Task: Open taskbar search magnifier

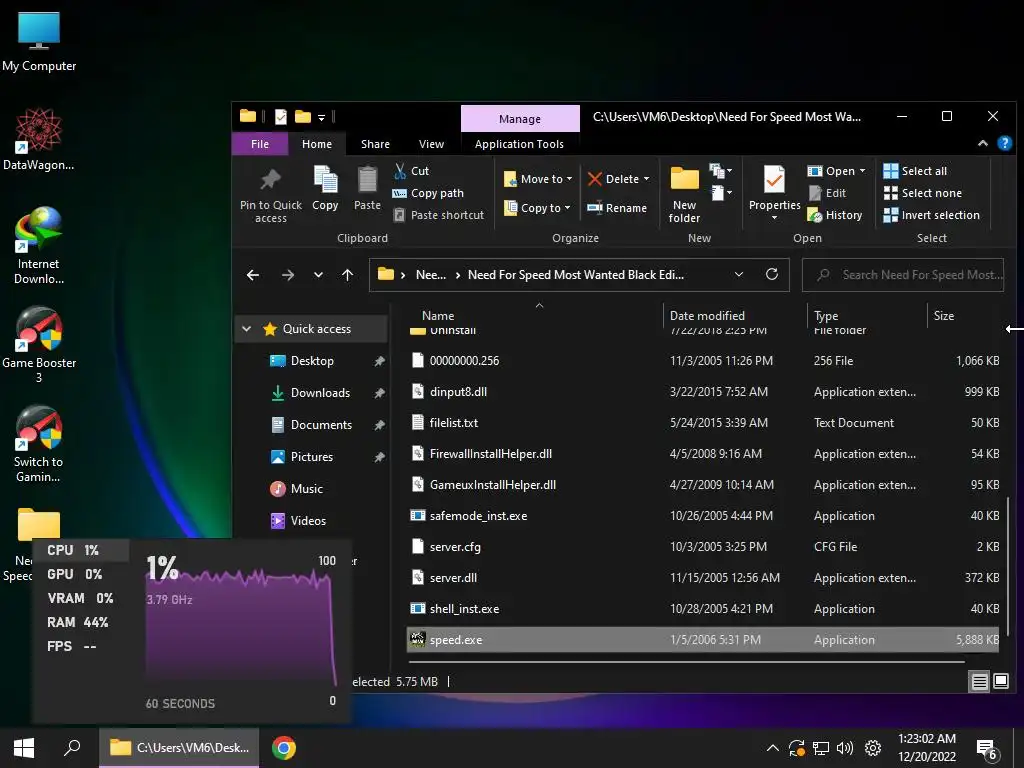Action: pyautogui.click(x=72, y=748)
